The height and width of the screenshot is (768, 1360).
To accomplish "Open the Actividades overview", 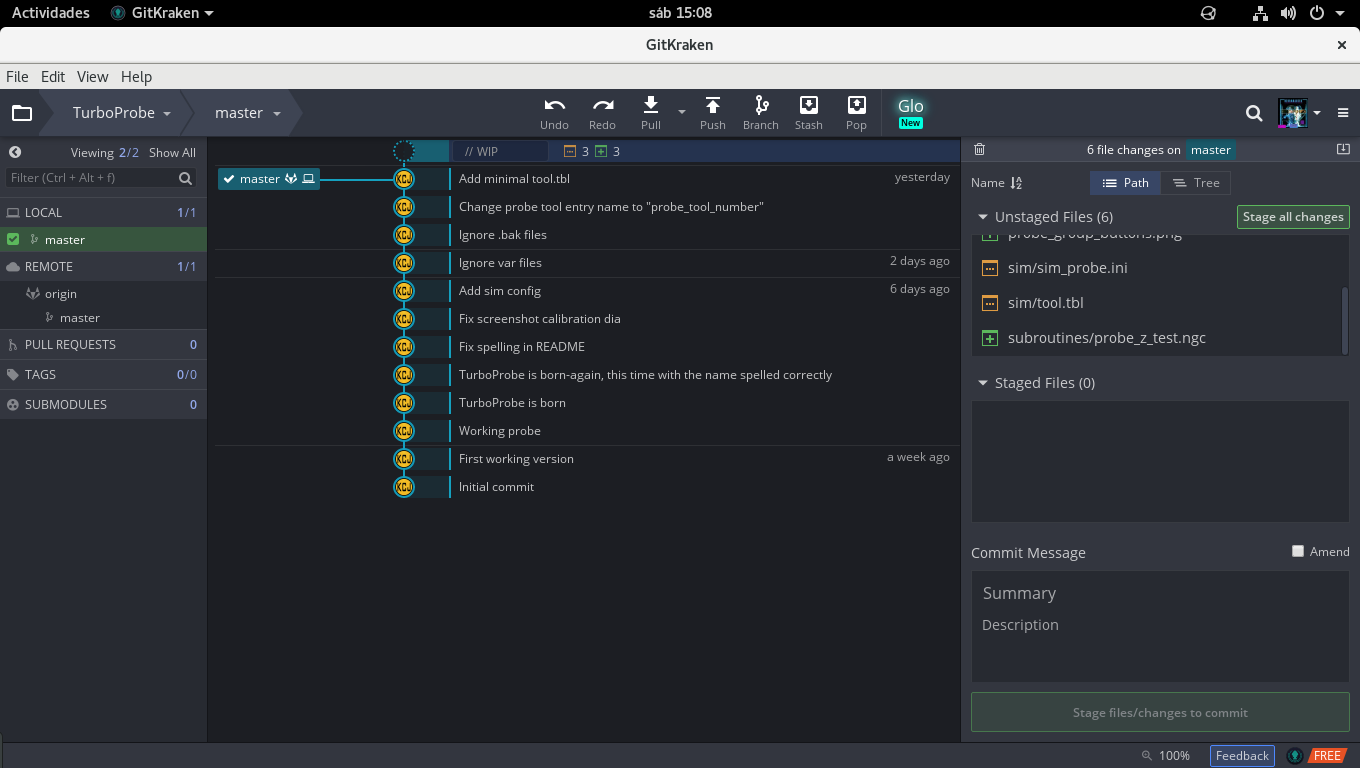I will (x=50, y=13).
